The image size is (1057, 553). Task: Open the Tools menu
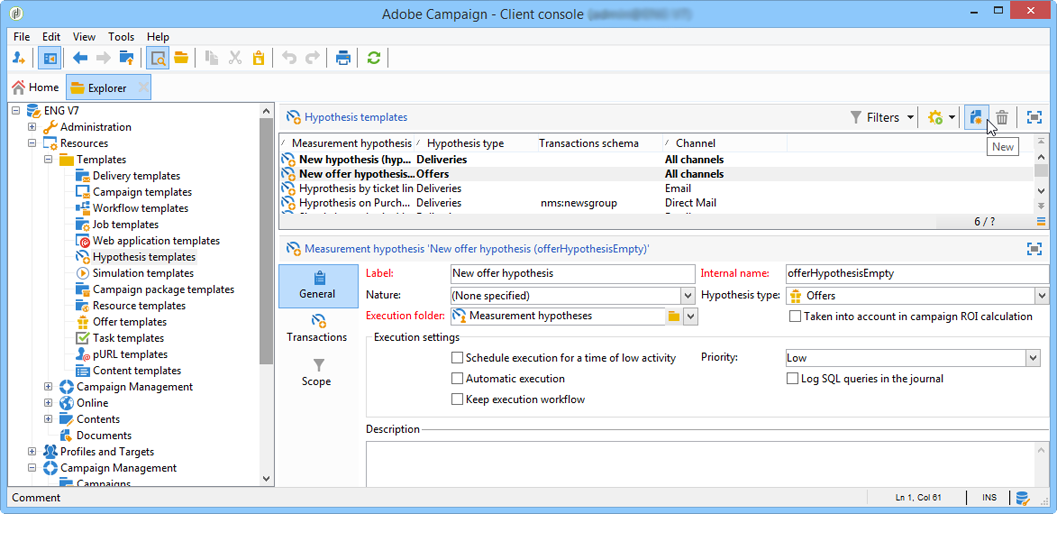pos(121,36)
